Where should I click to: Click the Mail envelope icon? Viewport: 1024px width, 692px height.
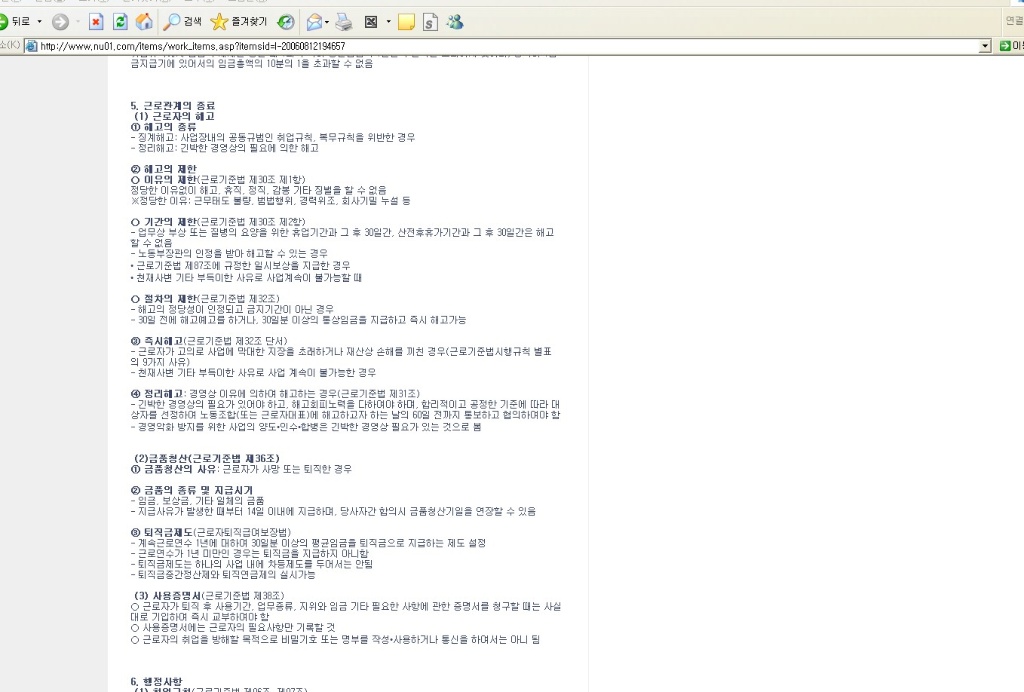click(x=314, y=22)
